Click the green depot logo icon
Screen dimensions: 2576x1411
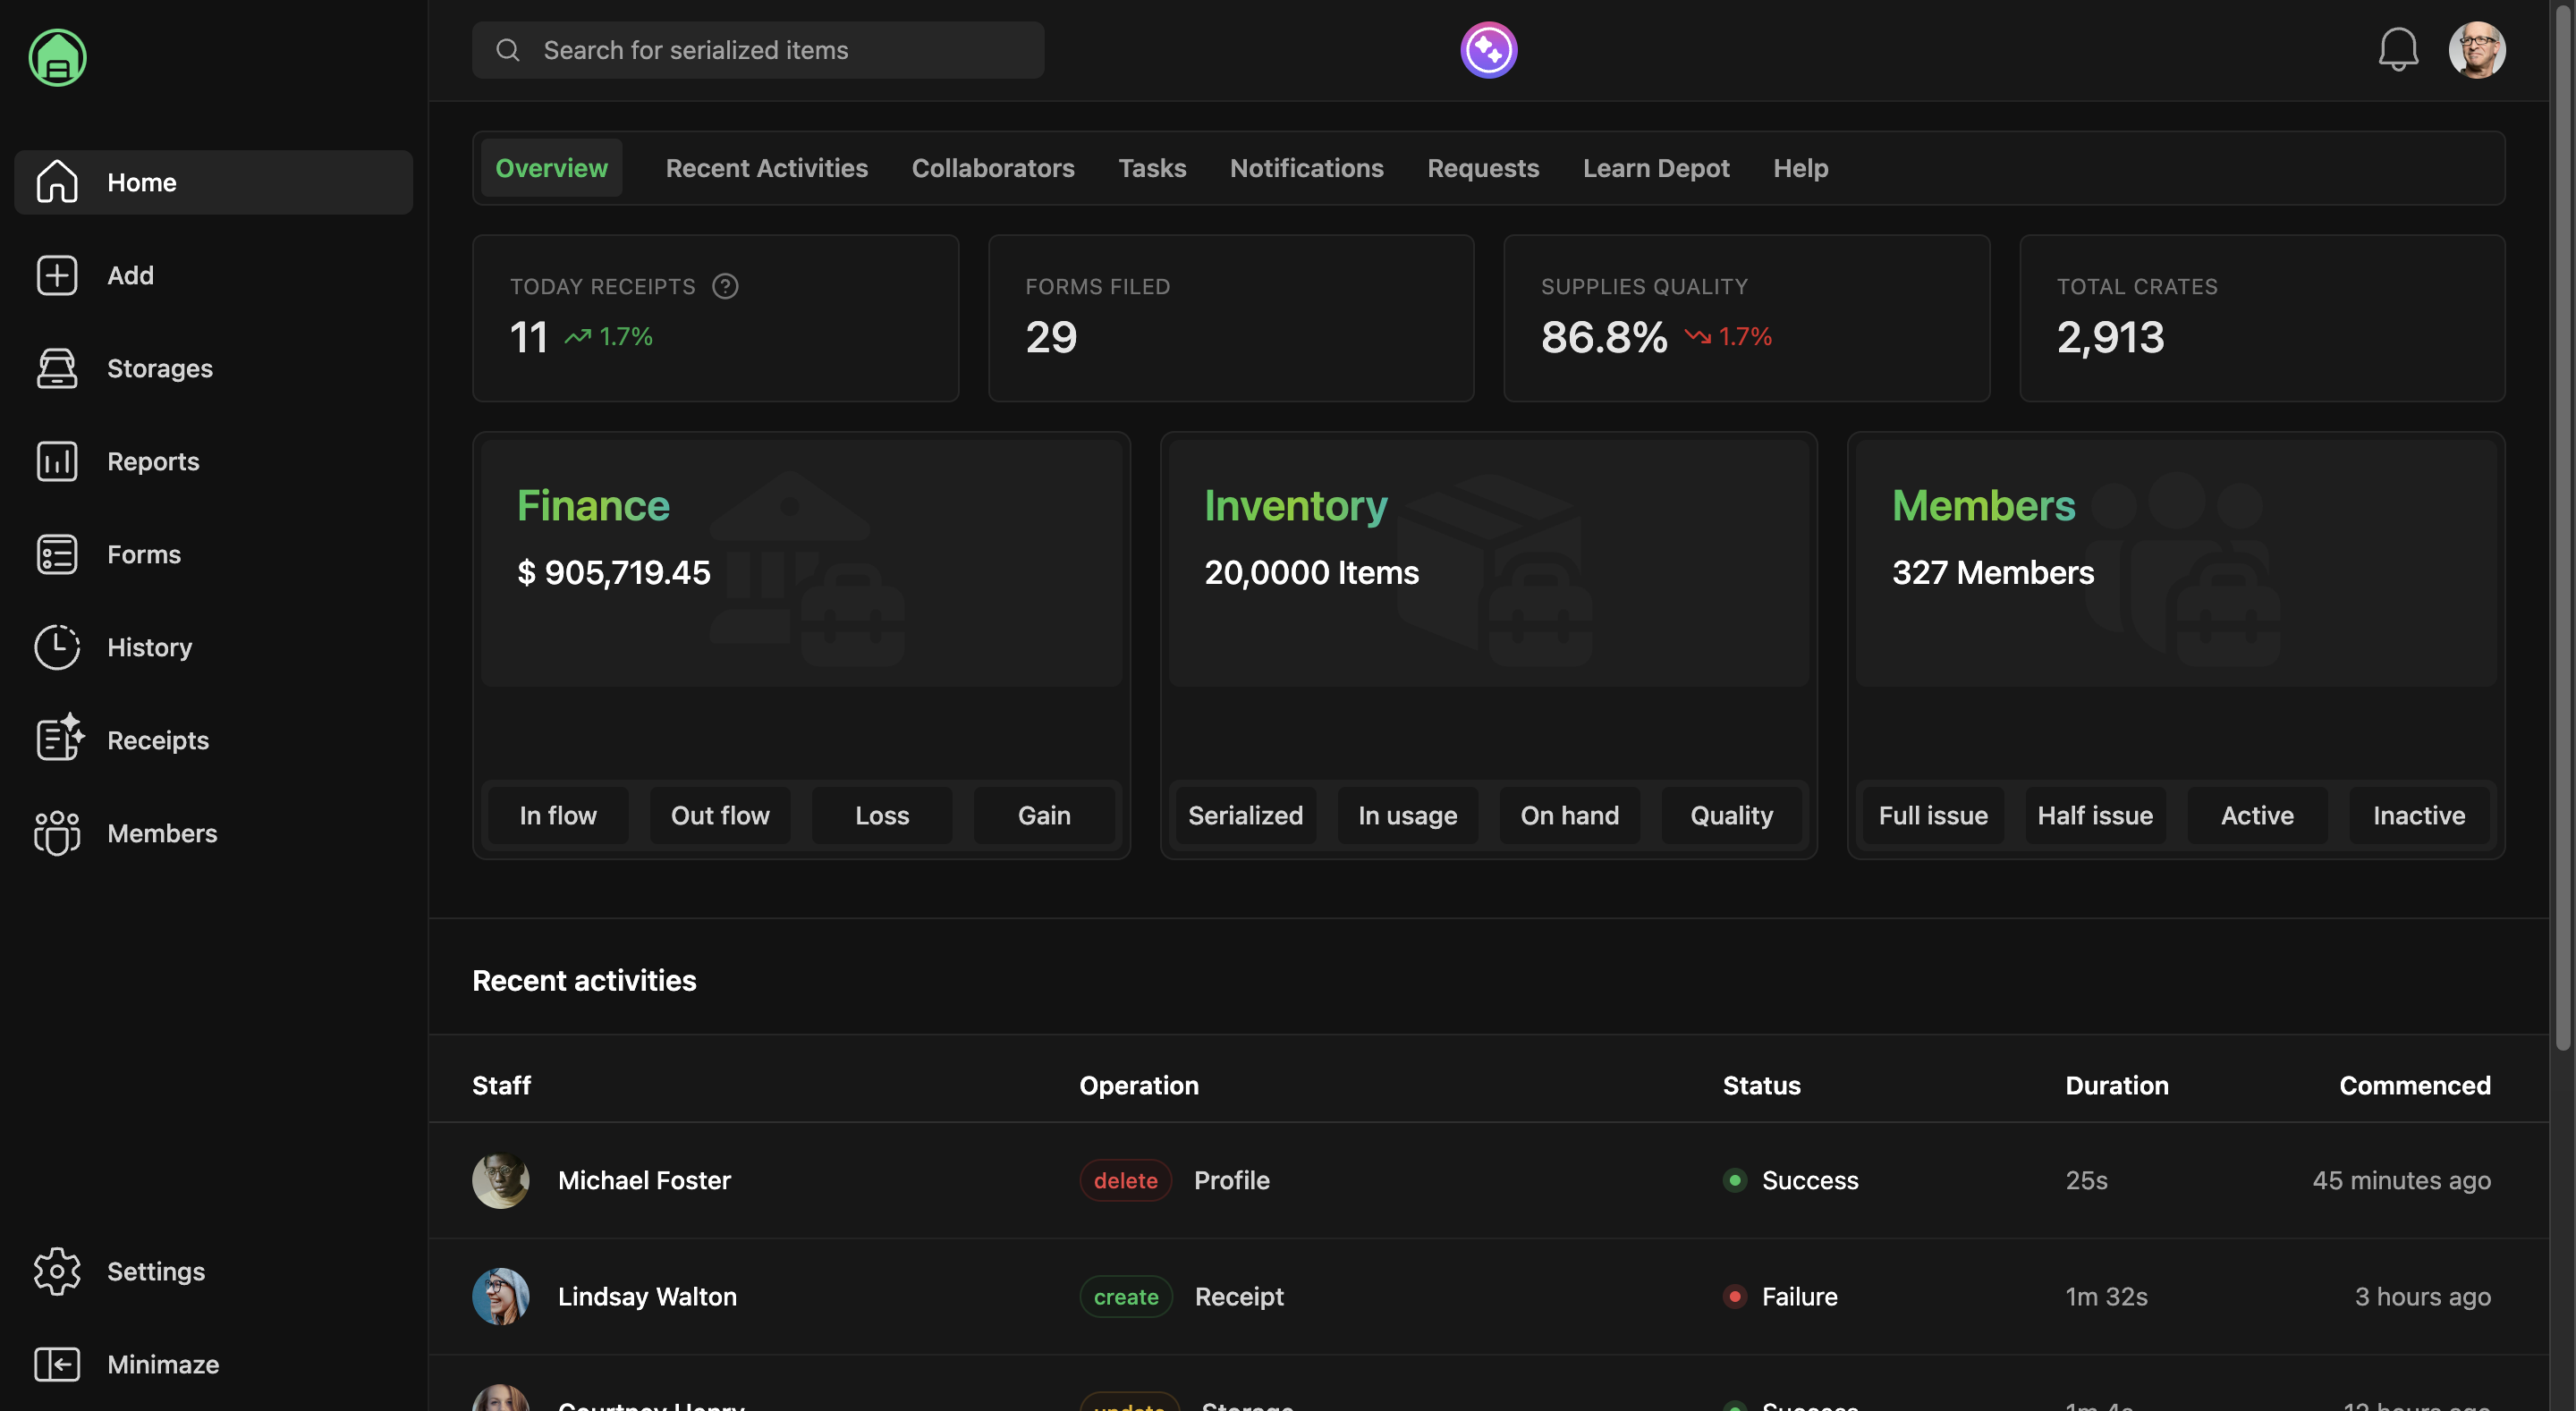[x=57, y=57]
